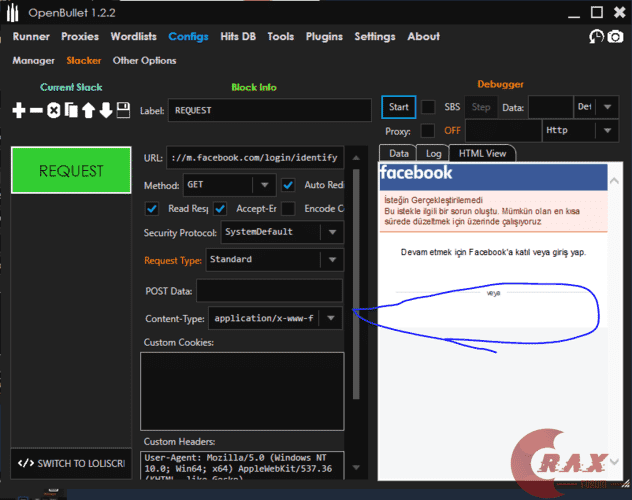This screenshot has width=632, height=500.
Task: Click the OFF proxy status text
Action: 452,131
